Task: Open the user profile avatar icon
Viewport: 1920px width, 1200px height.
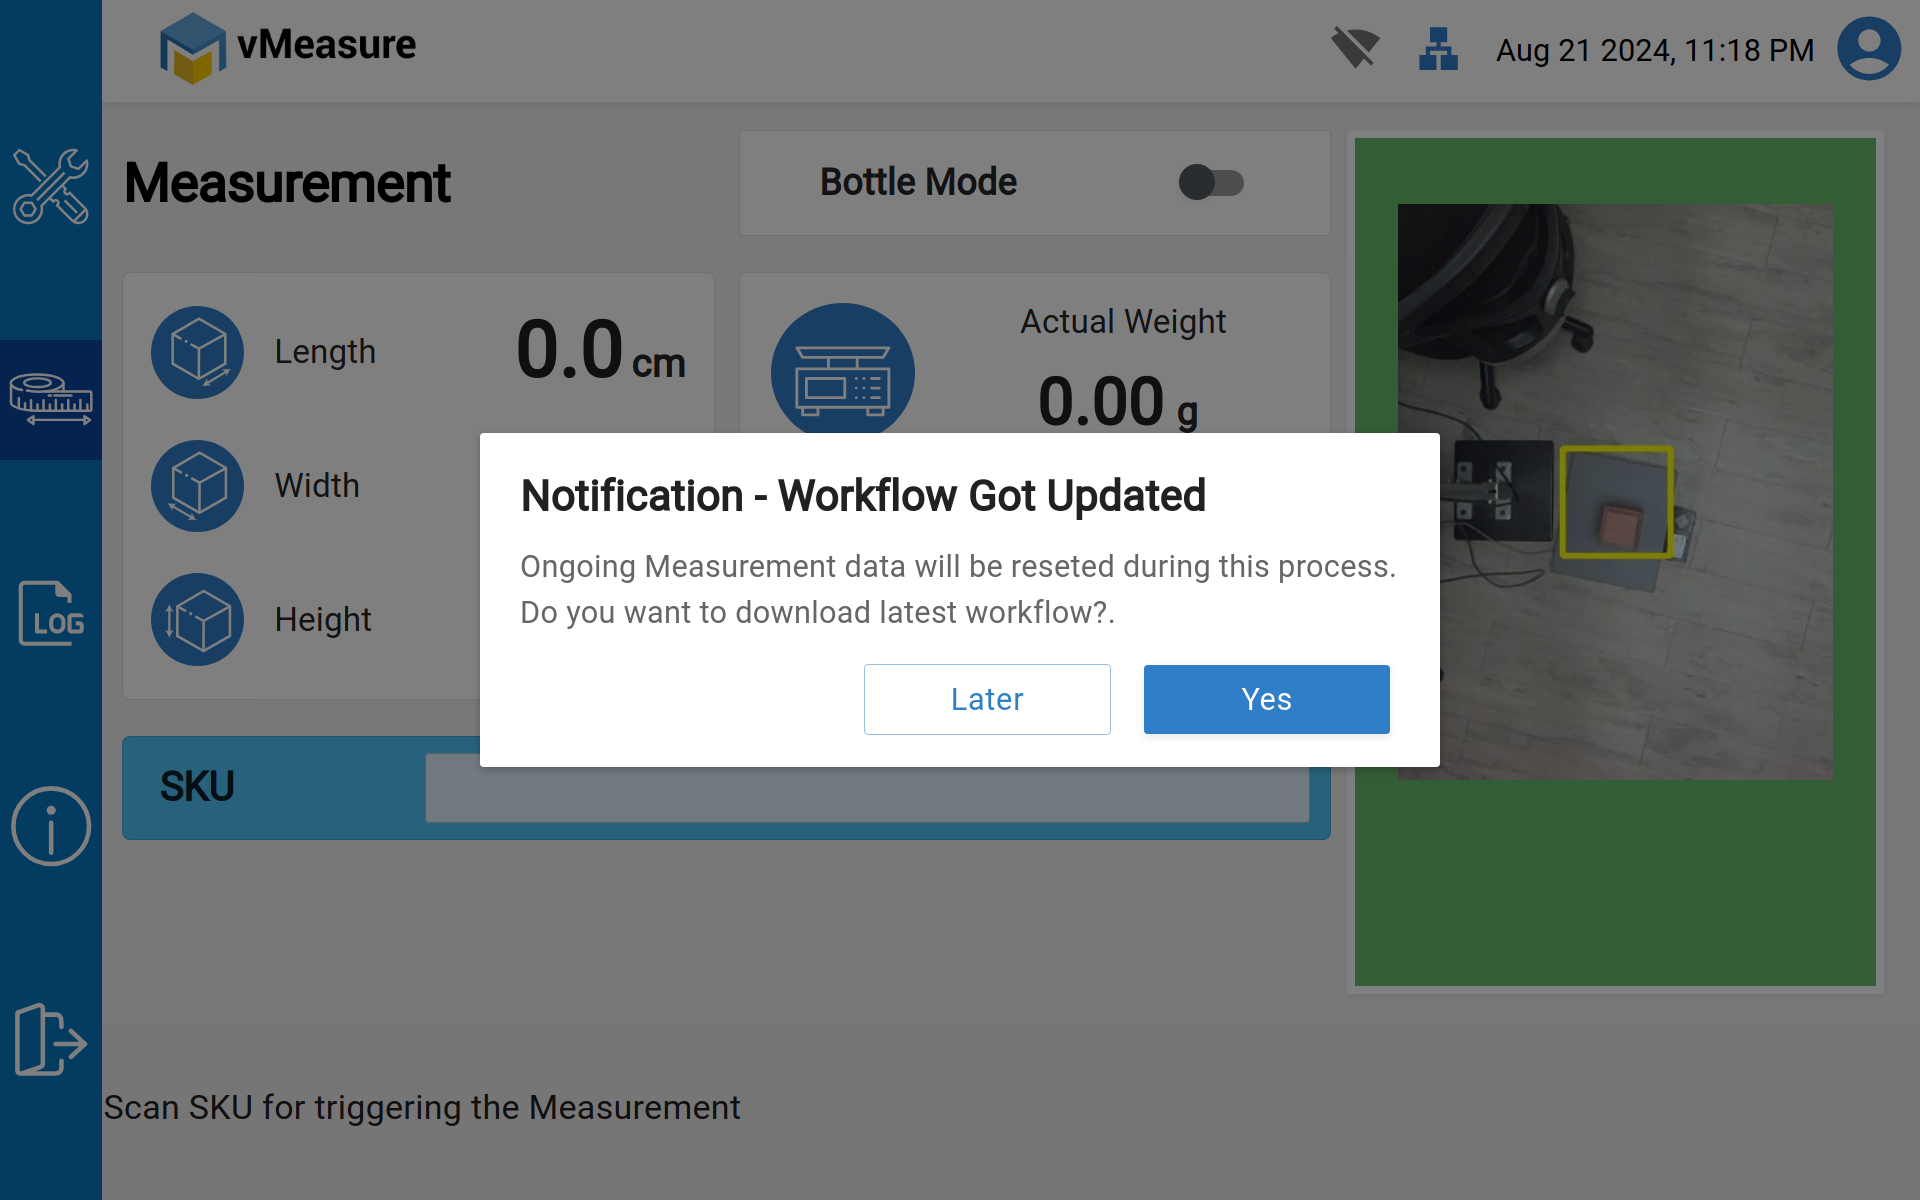Action: pyautogui.click(x=1868, y=48)
